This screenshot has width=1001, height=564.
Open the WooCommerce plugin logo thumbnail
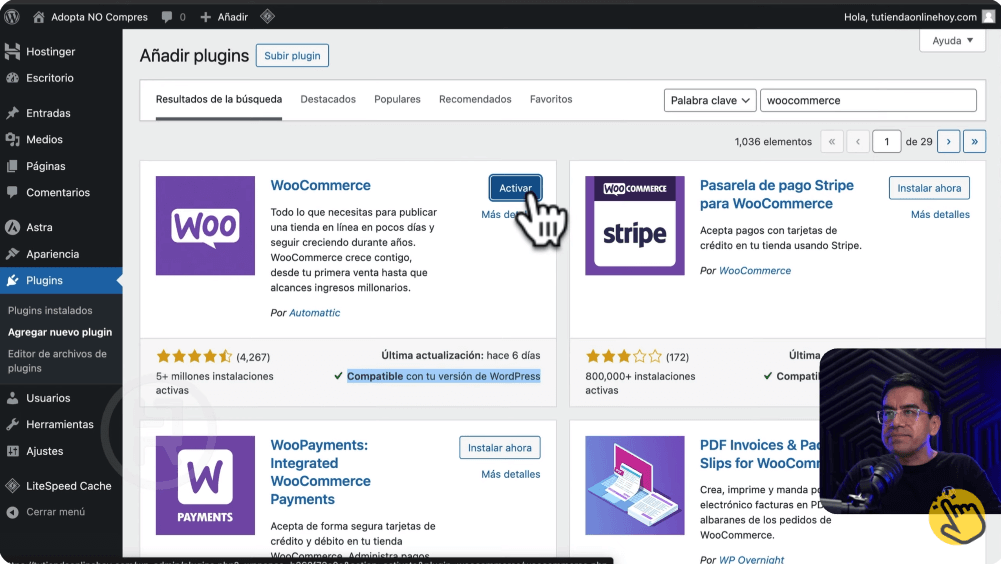click(x=205, y=225)
